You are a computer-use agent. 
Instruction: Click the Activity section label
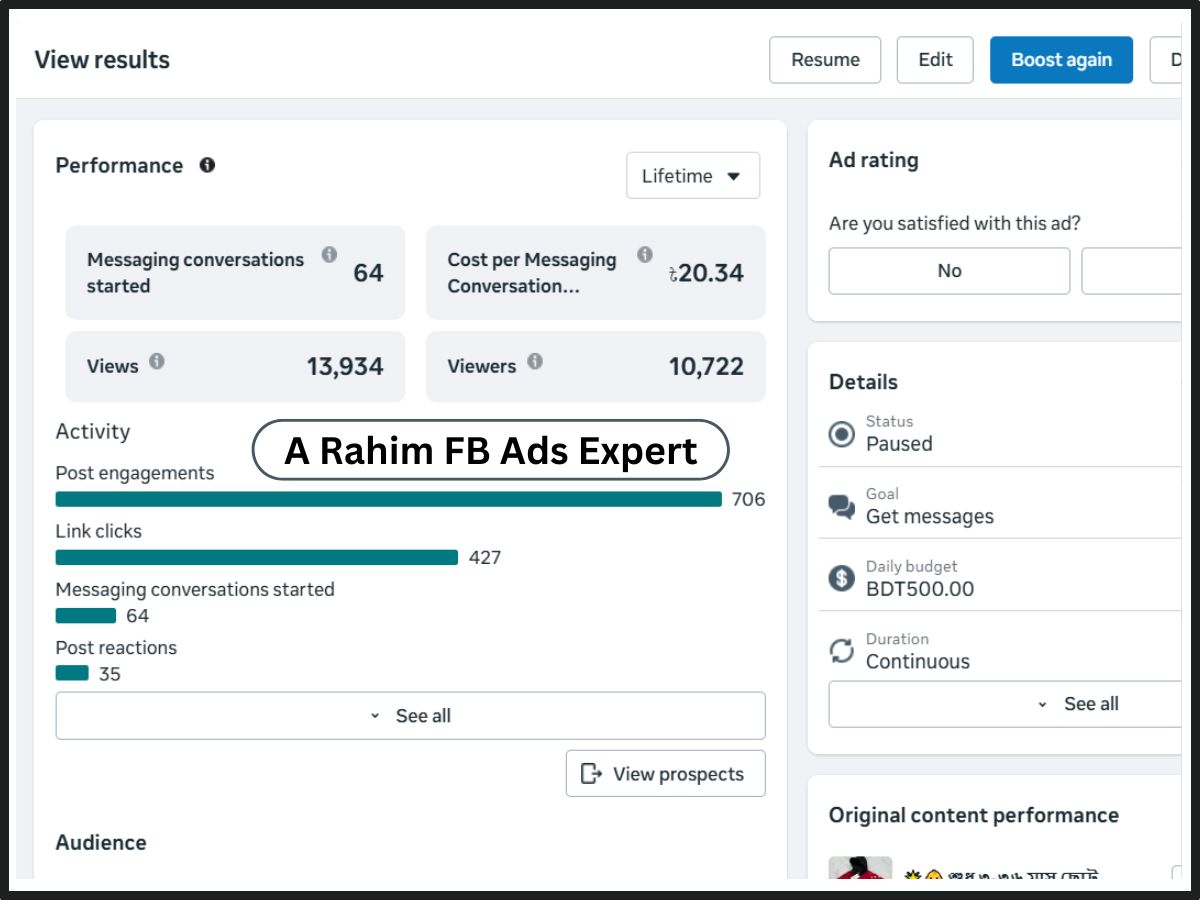point(93,431)
